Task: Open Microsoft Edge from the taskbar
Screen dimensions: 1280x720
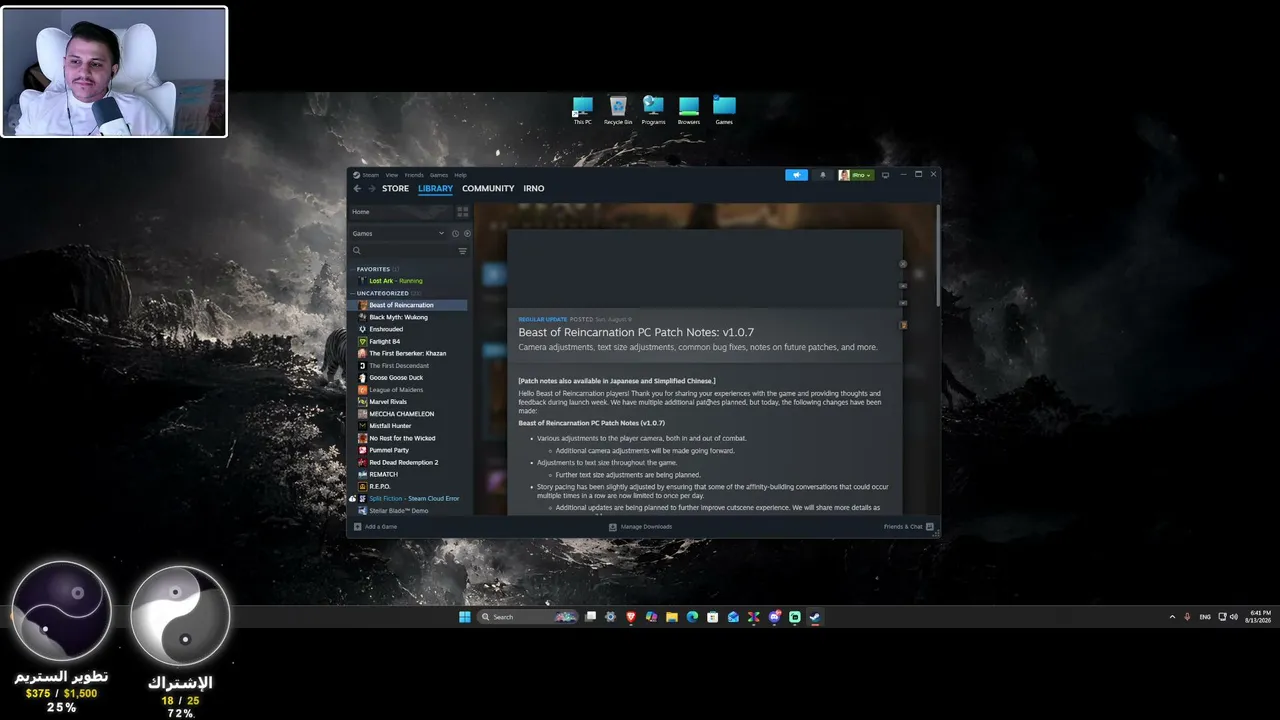Action: coord(692,617)
